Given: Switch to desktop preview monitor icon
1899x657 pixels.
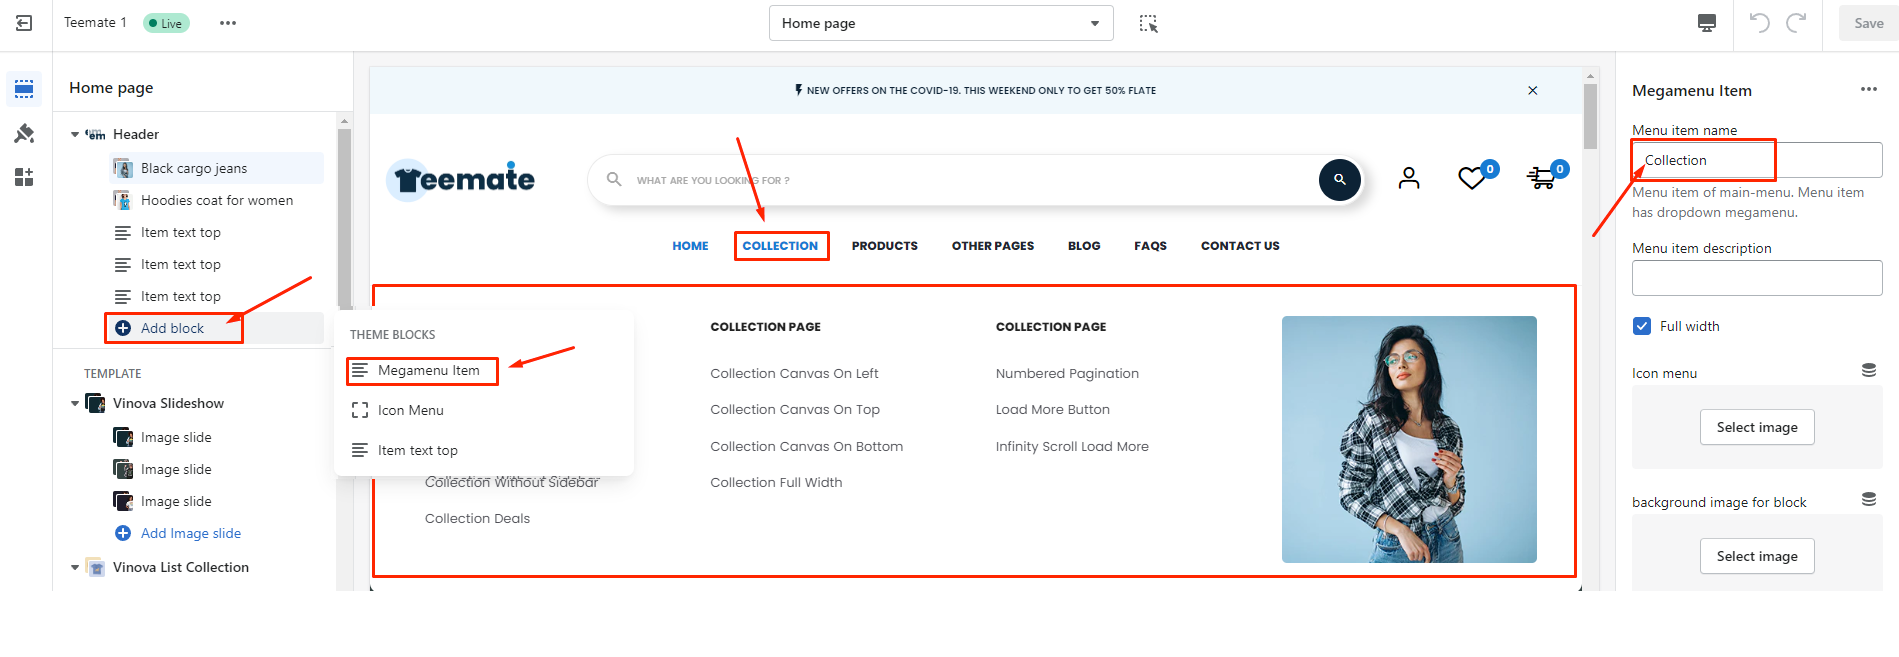Looking at the screenshot, I should pos(1707,23).
